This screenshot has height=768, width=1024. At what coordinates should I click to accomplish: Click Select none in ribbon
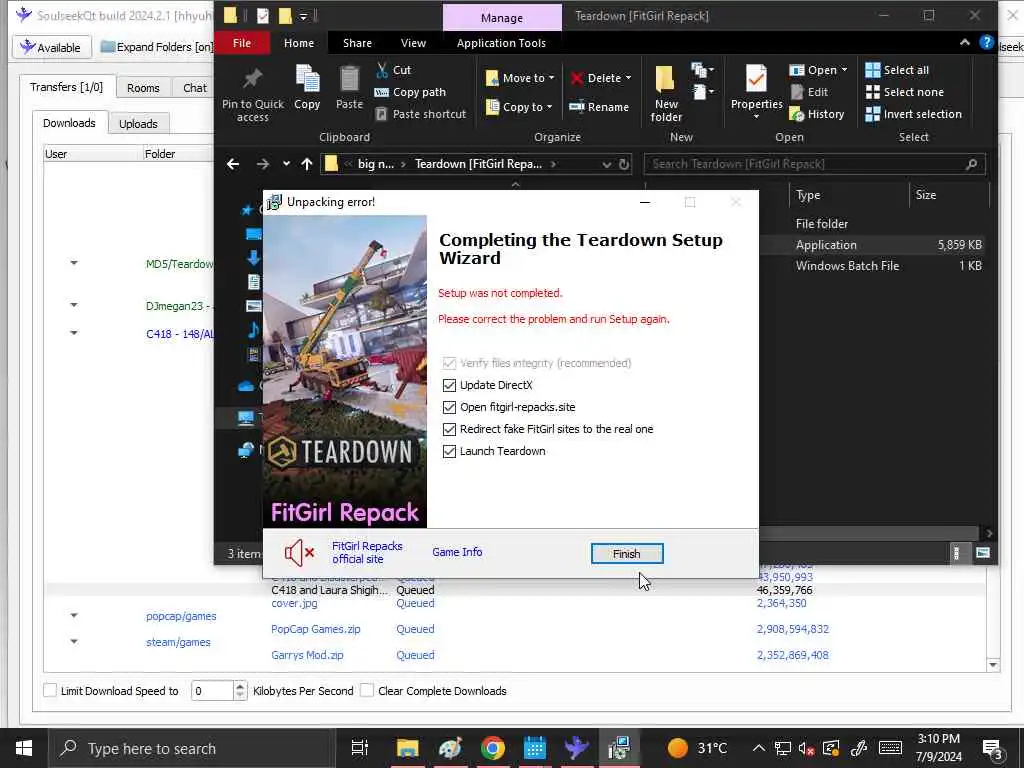click(904, 92)
